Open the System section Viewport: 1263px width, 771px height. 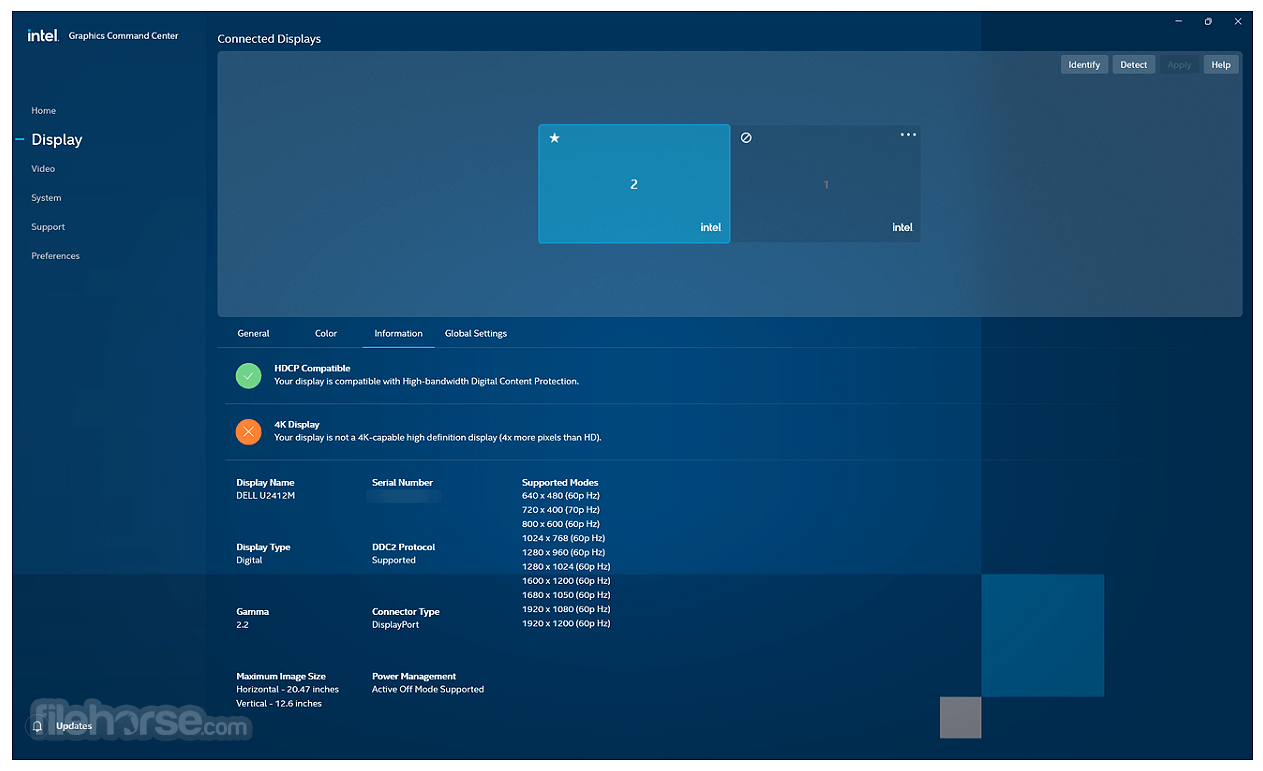click(x=46, y=198)
